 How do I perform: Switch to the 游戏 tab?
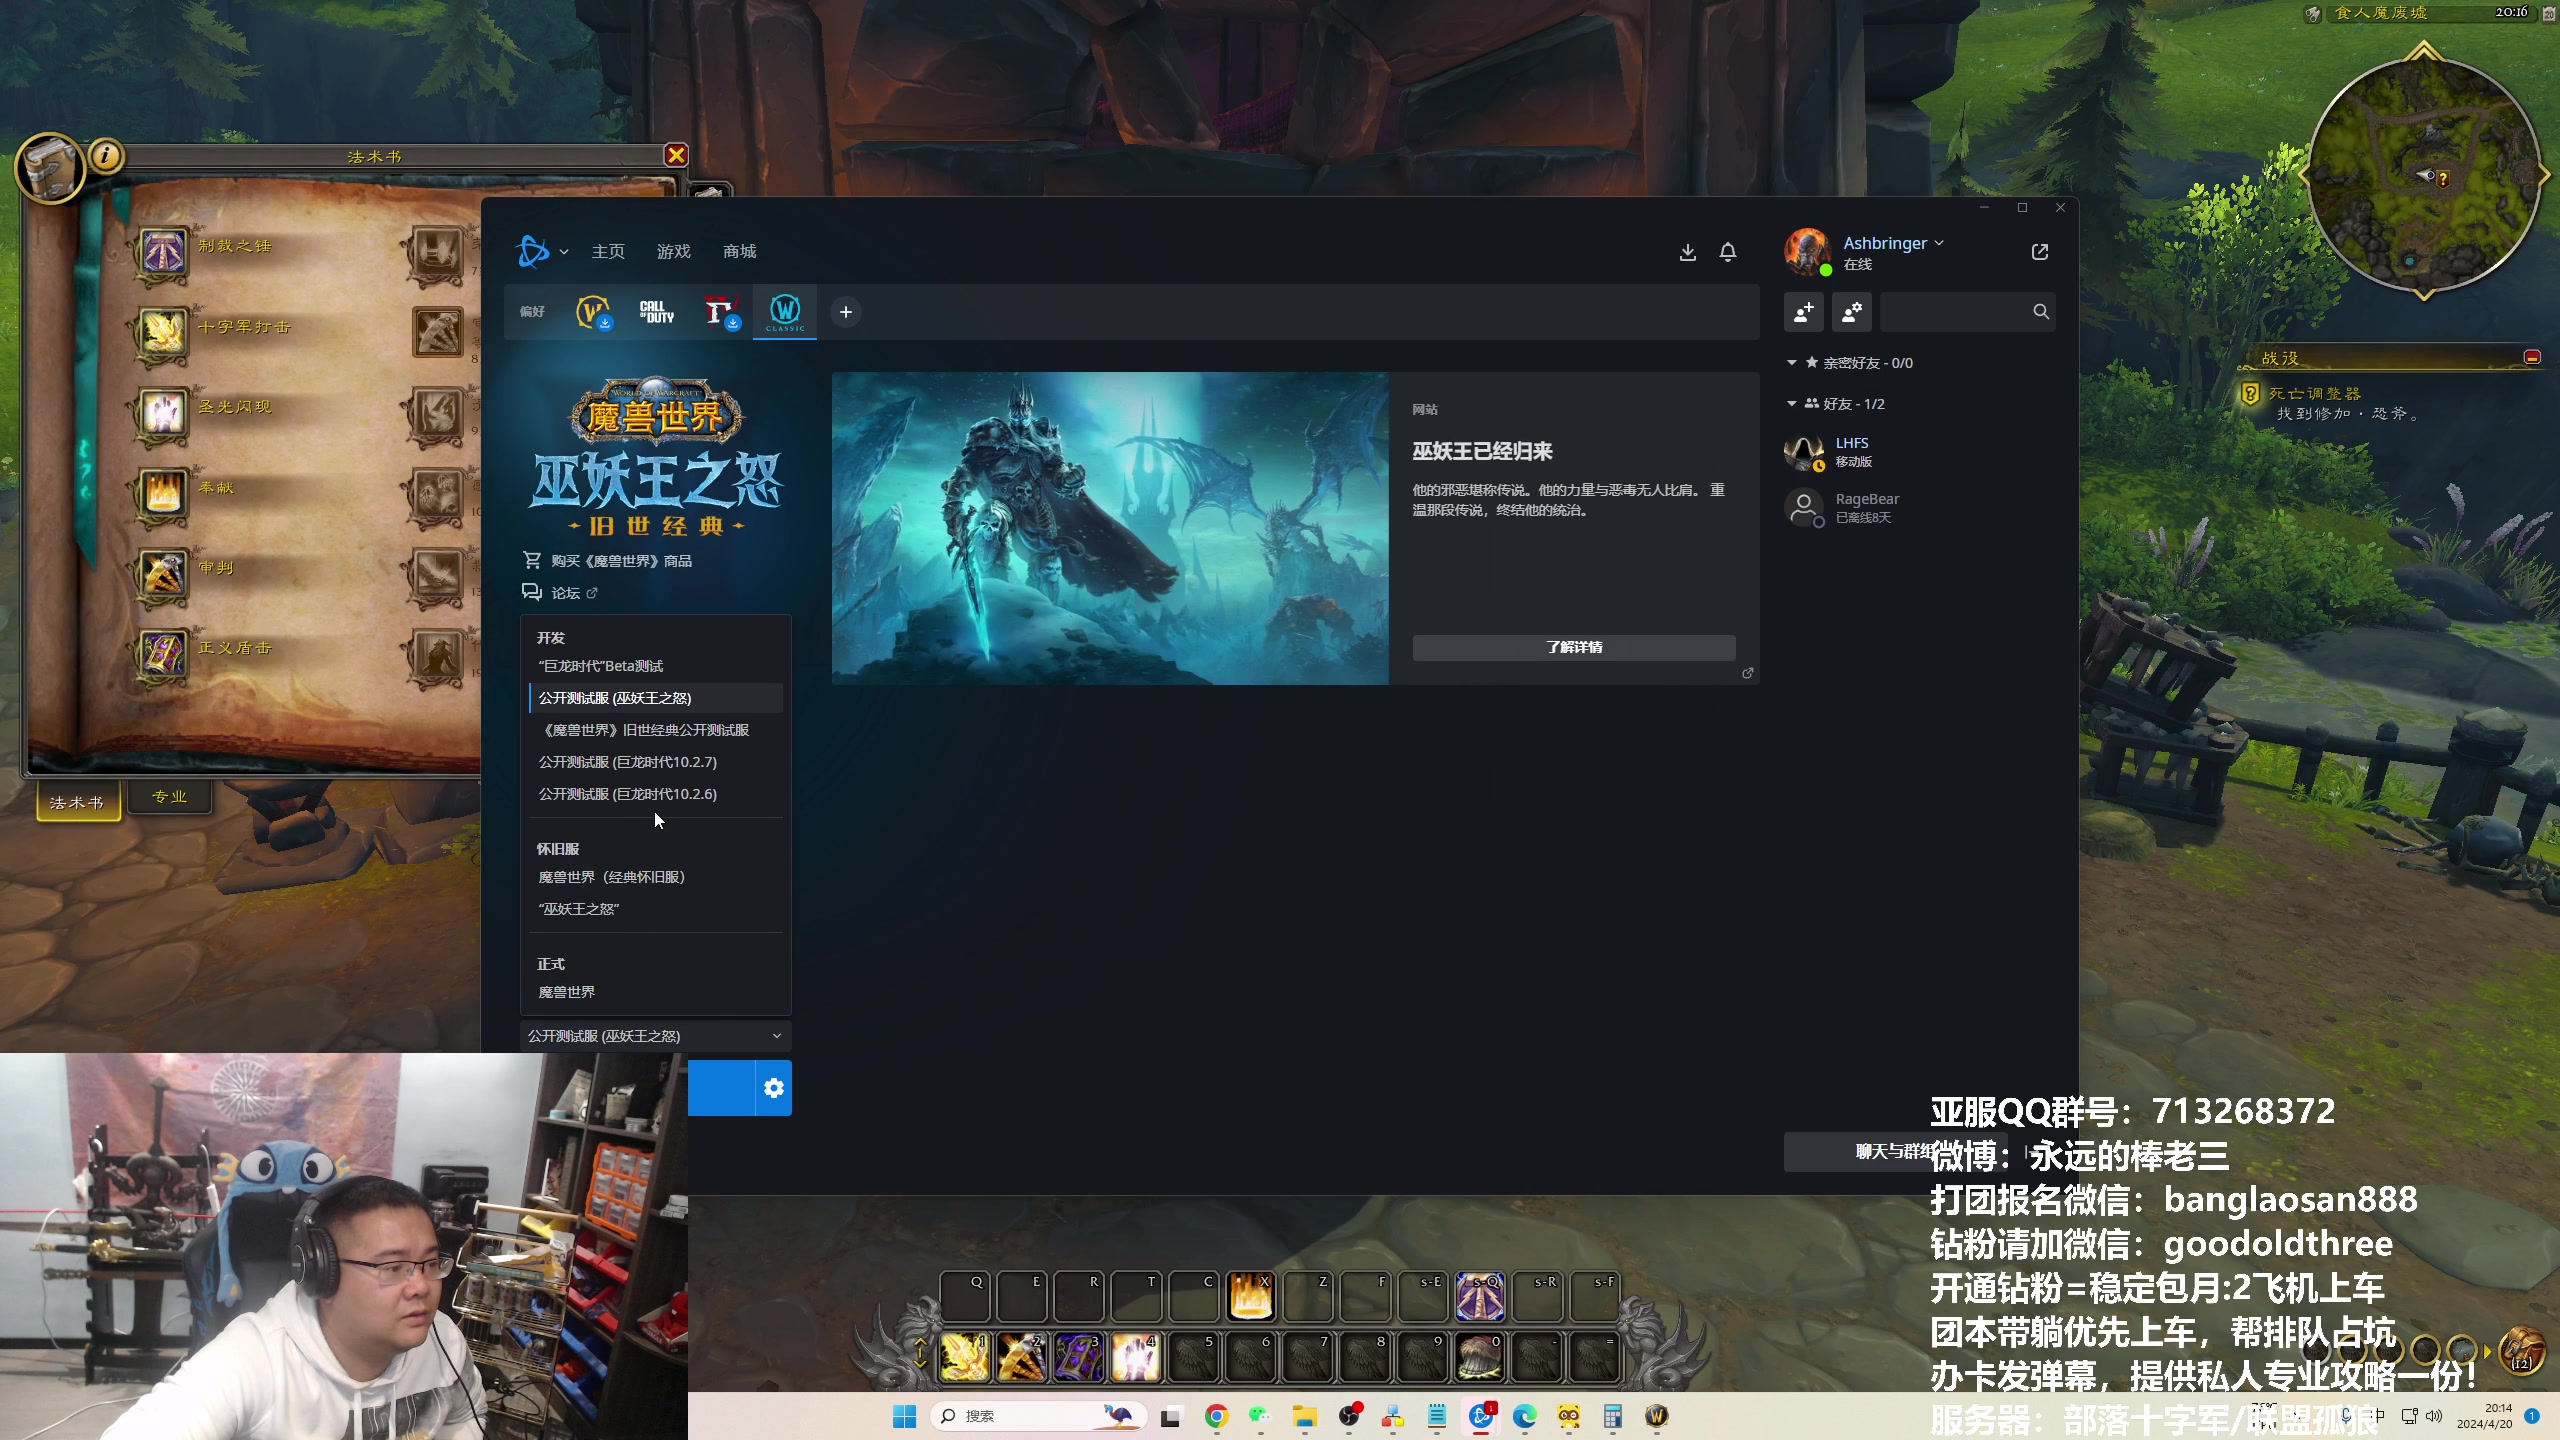[x=673, y=252]
